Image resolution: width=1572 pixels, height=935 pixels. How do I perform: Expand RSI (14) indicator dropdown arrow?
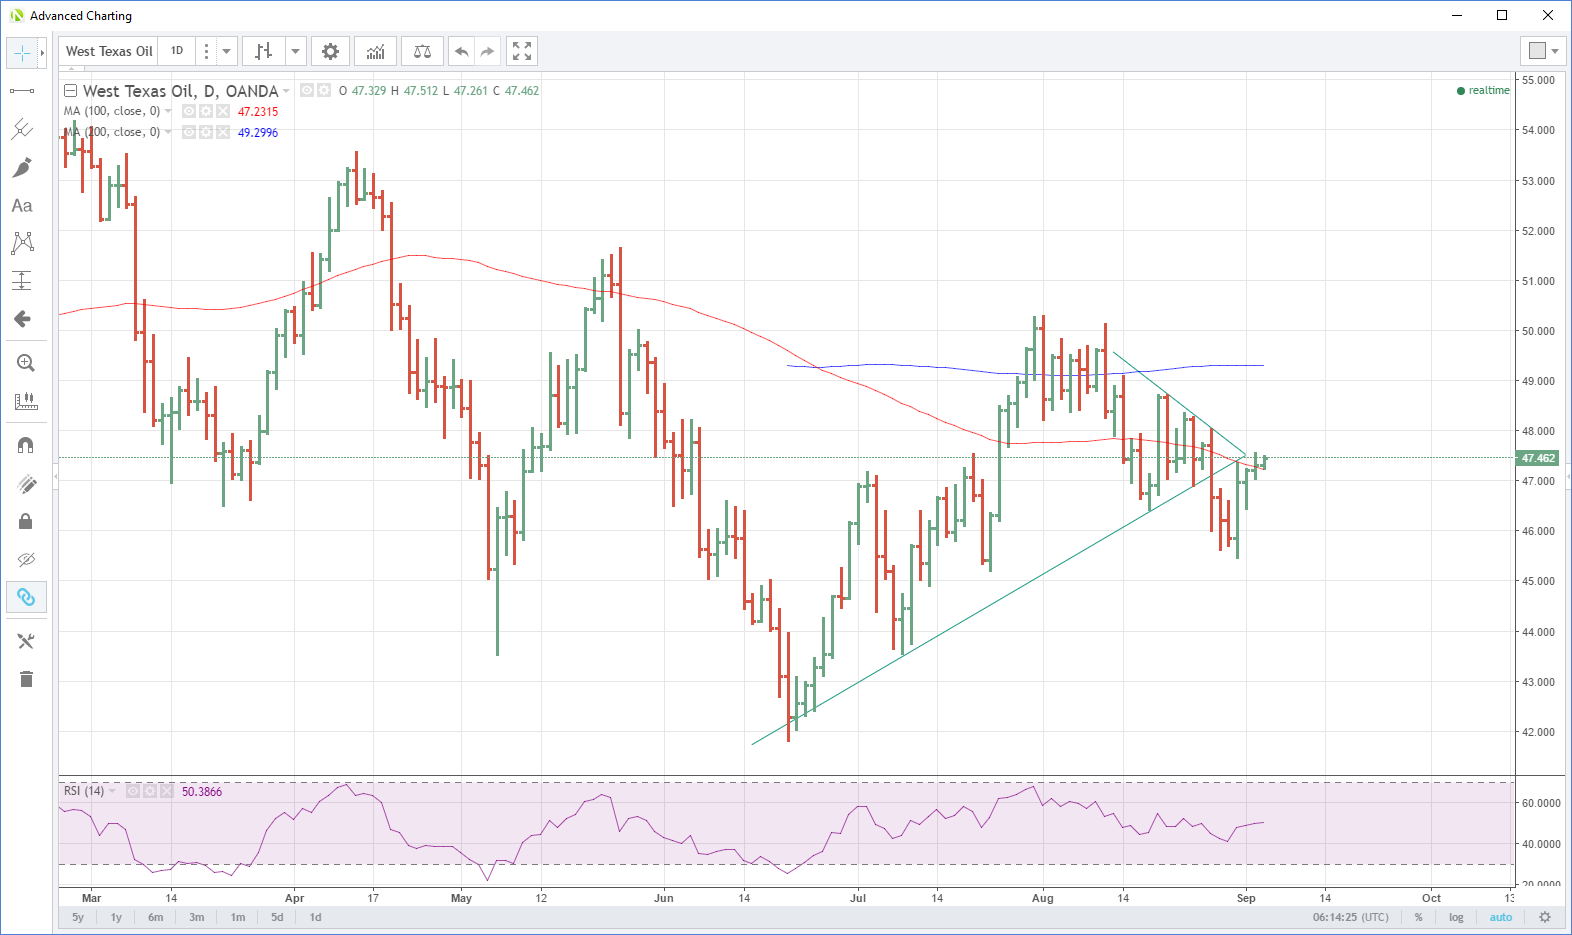(x=112, y=791)
